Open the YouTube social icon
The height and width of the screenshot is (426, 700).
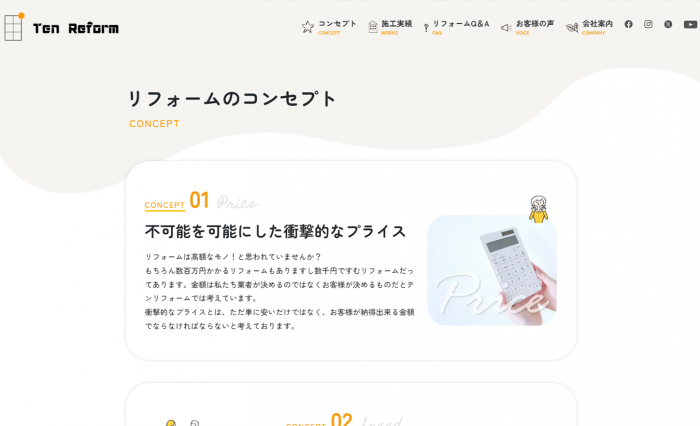pyautogui.click(x=691, y=24)
